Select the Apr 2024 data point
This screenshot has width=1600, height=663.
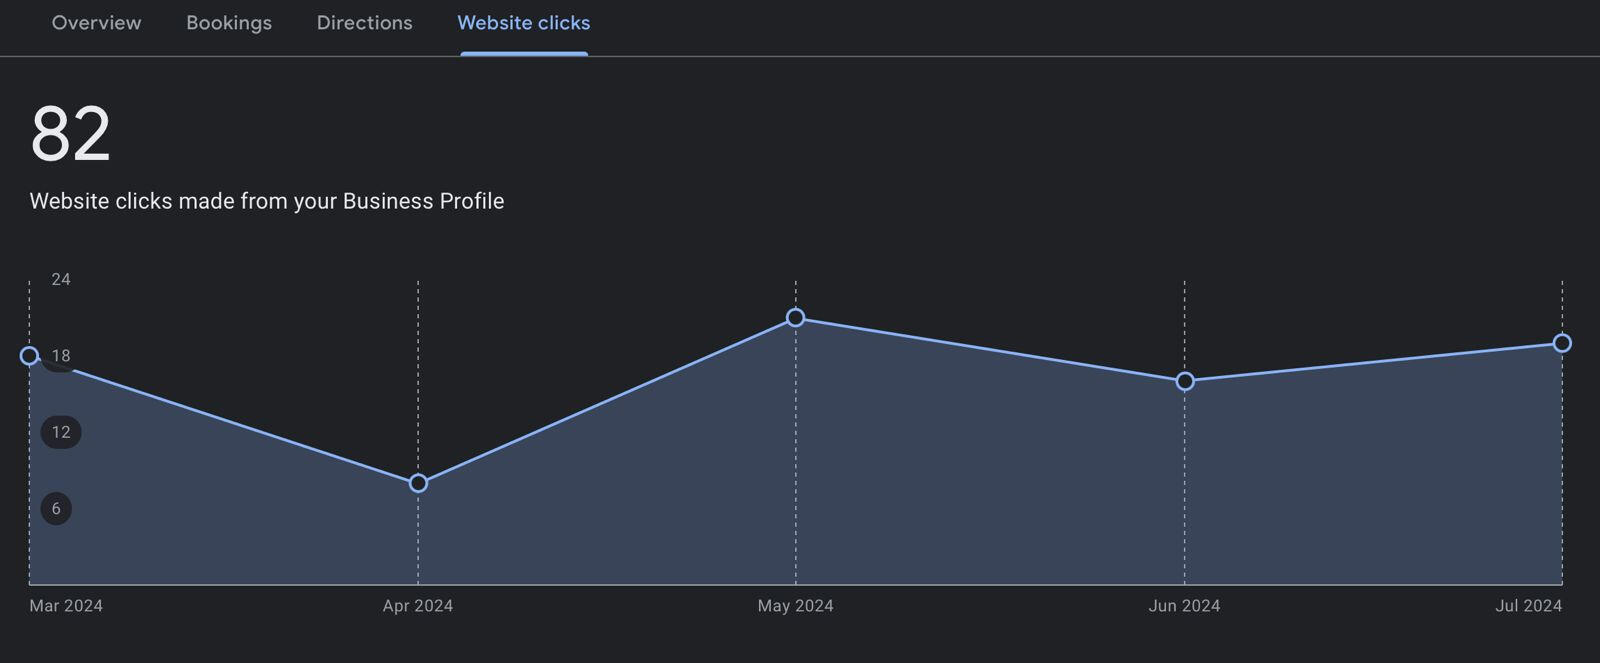tap(418, 483)
